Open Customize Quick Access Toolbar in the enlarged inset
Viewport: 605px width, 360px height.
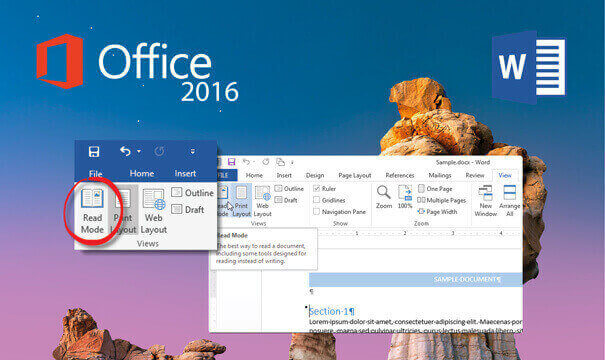[192, 152]
